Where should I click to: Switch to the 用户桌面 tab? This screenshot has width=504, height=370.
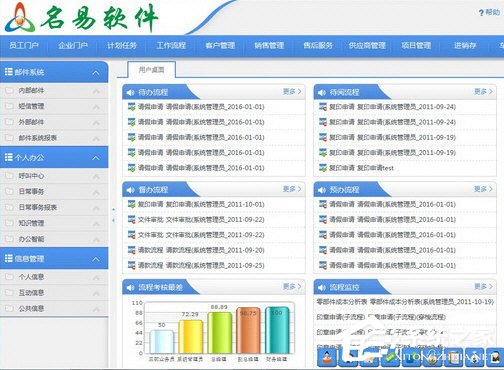[152, 70]
